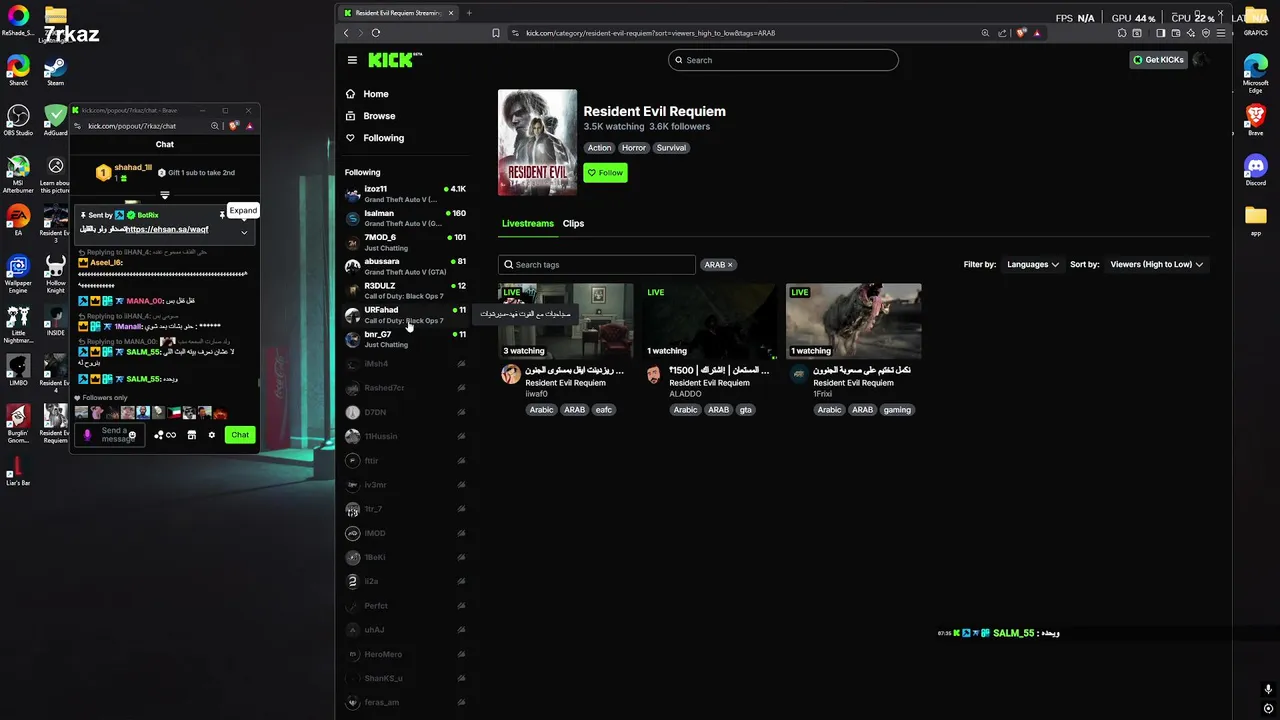Viewport: 1280px width, 720px height.
Task: Open MSI Afterburner desktop shortcut
Action: pyautogui.click(x=18, y=172)
